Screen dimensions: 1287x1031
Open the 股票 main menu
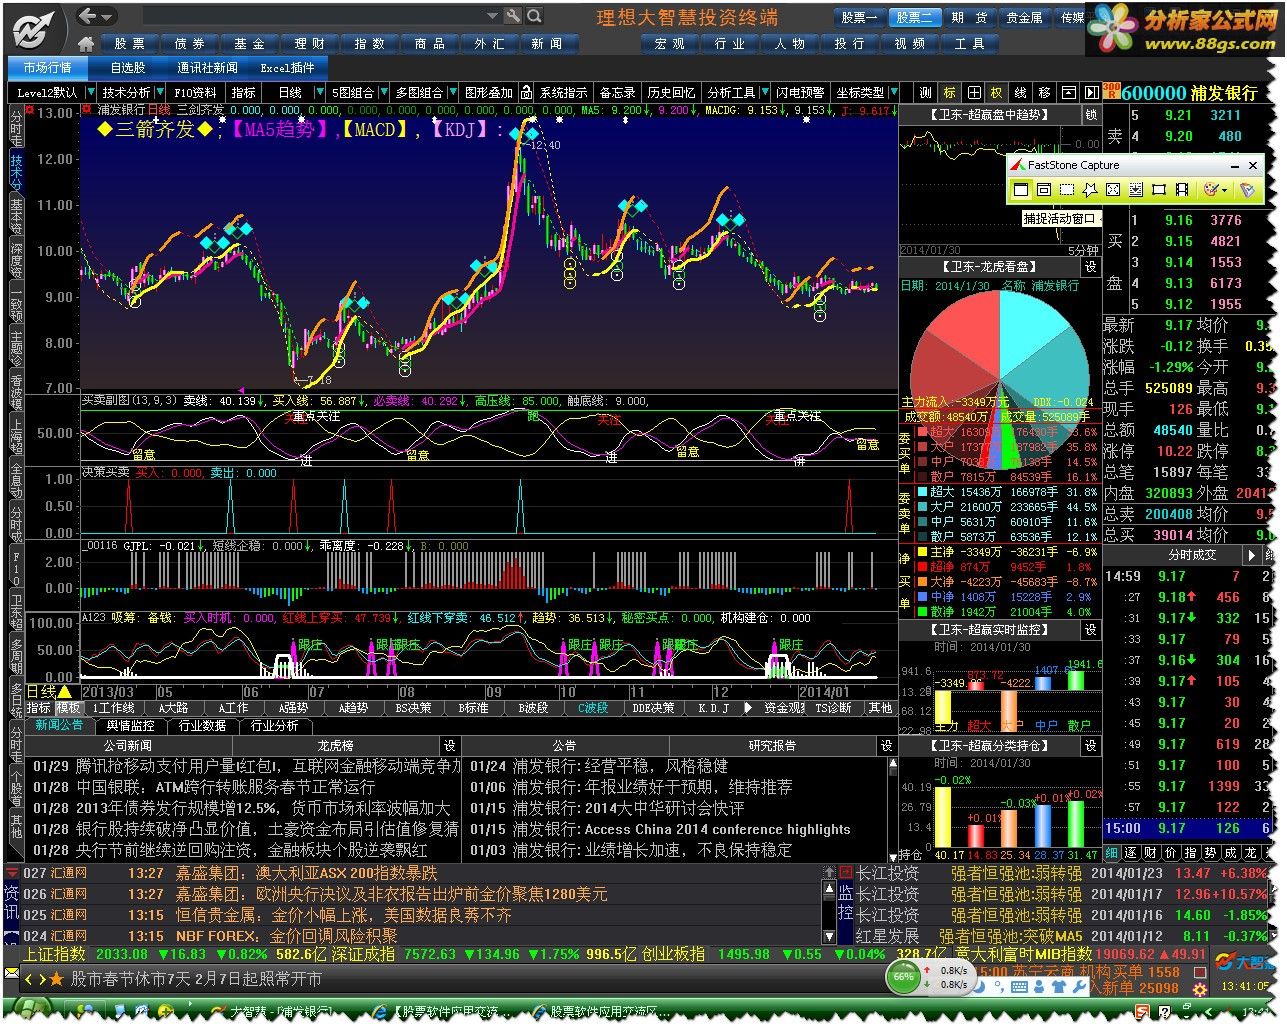129,44
